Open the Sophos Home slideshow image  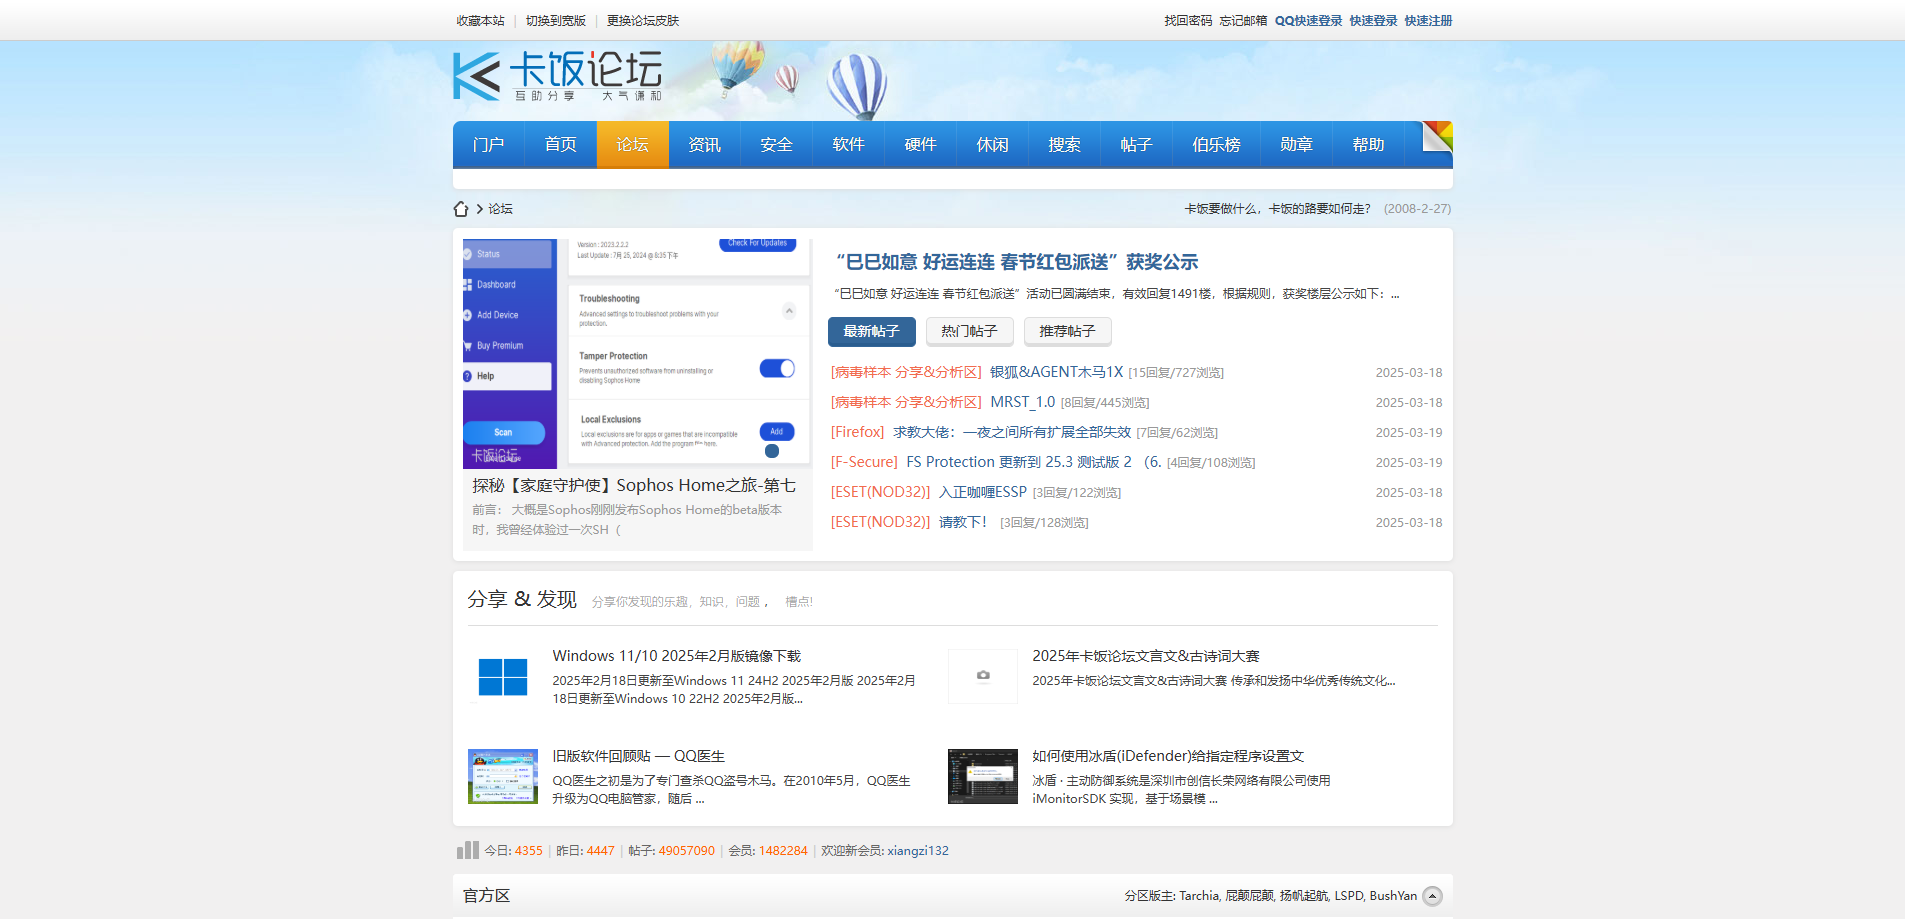coord(637,353)
